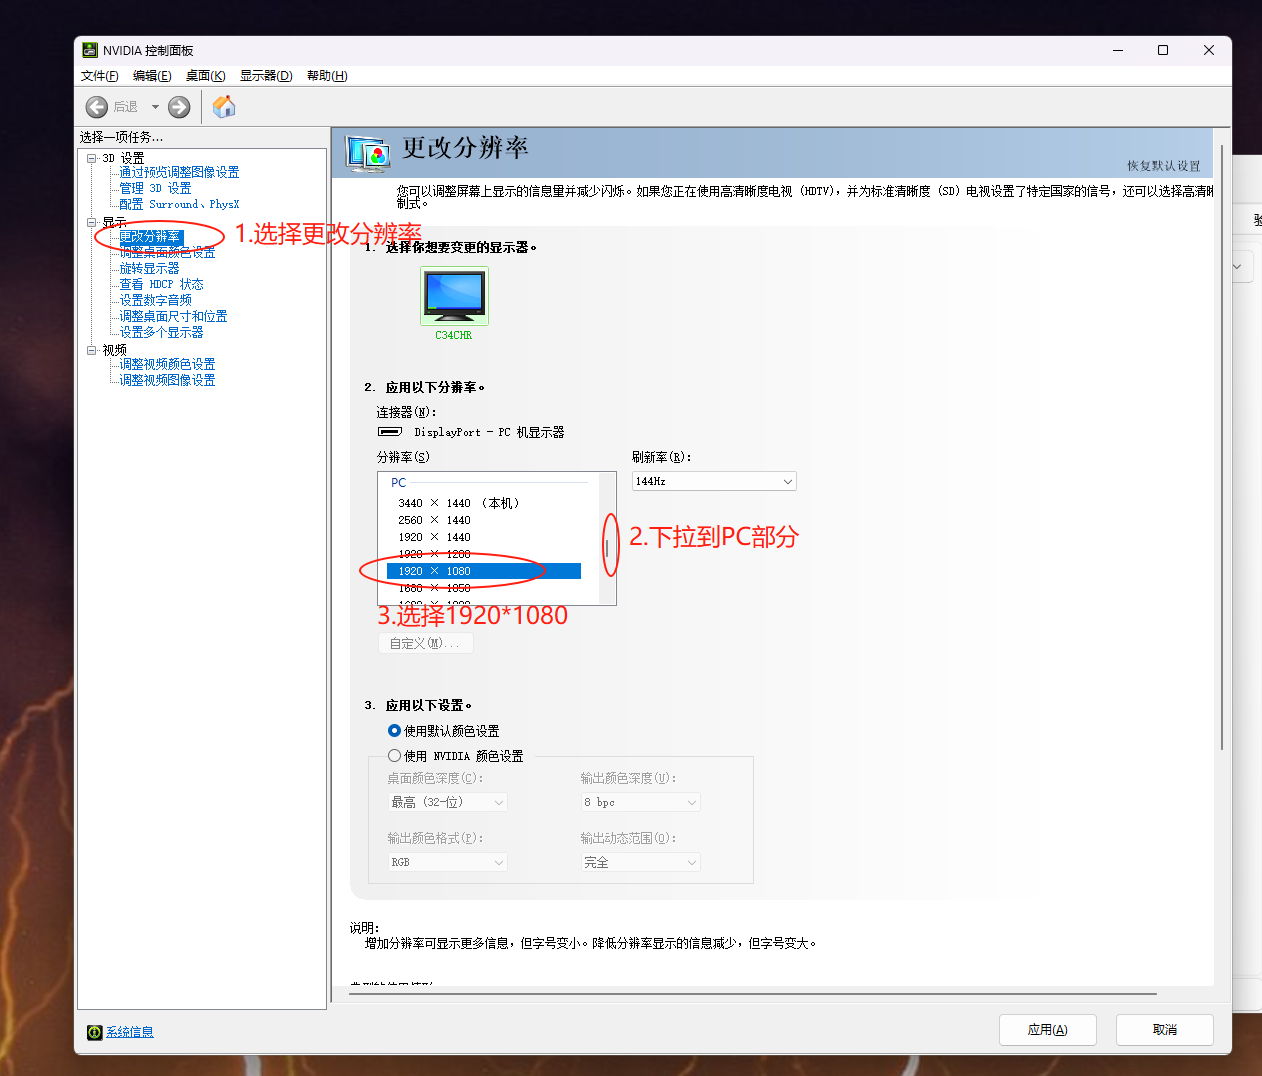Select 1680 × 1050 resolution
Image resolution: width=1262 pixels, height=1076 pixels.
(434, 588)
